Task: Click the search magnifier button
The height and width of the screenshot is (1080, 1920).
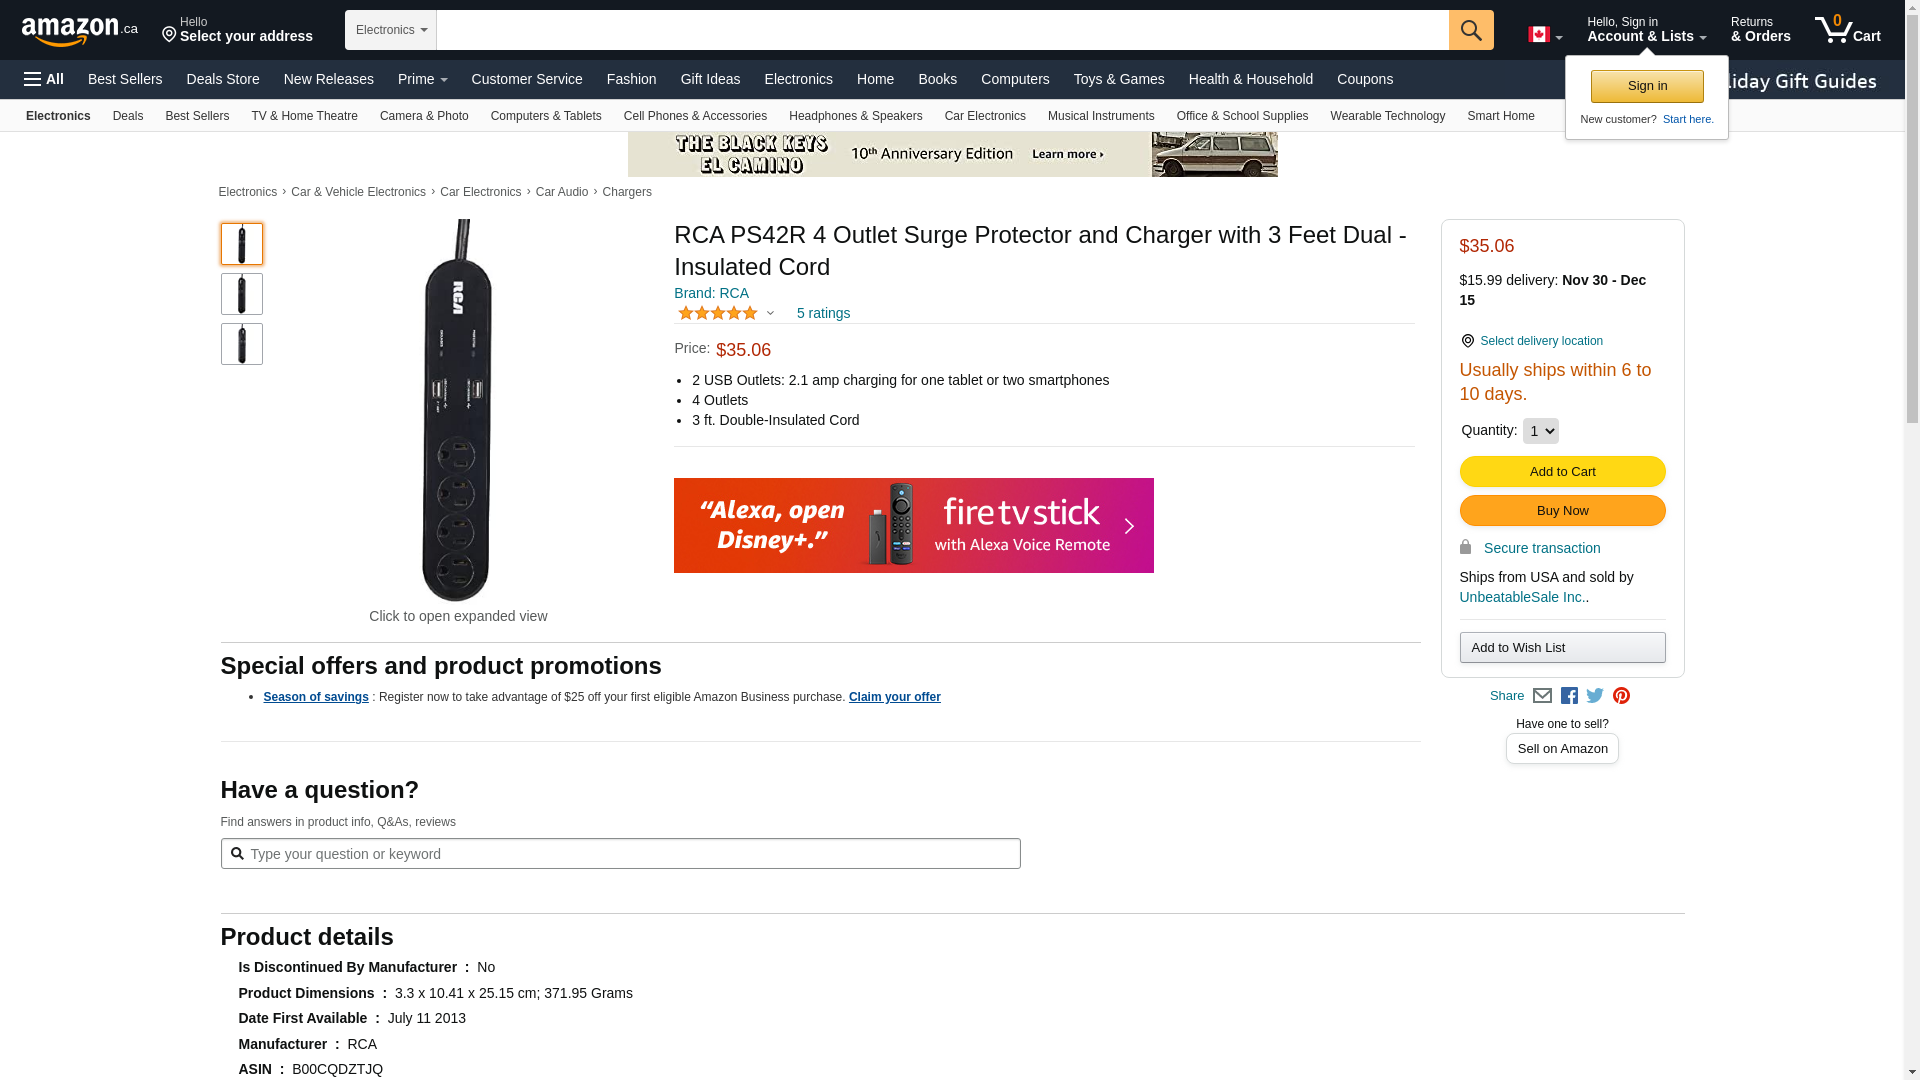Action: (1470, 30)
